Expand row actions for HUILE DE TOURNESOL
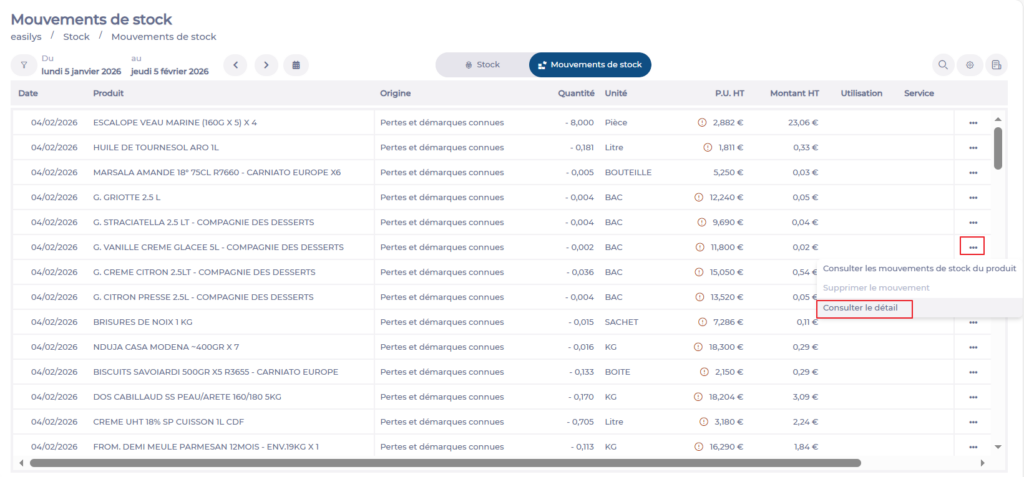Viewport: 1024px width, 477px height. [x=972, y=148]
